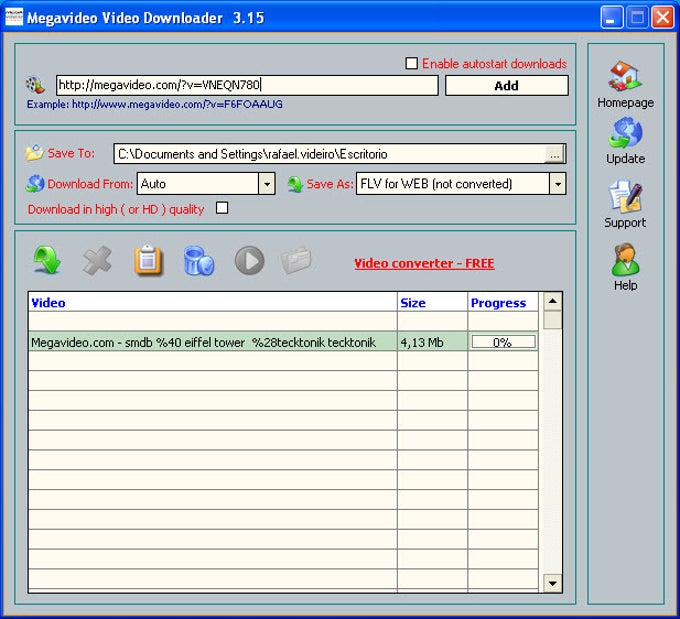Select the Megavideo.com smdb eiffel tower row
Screen dimensions: 680x619
point(283,341)
